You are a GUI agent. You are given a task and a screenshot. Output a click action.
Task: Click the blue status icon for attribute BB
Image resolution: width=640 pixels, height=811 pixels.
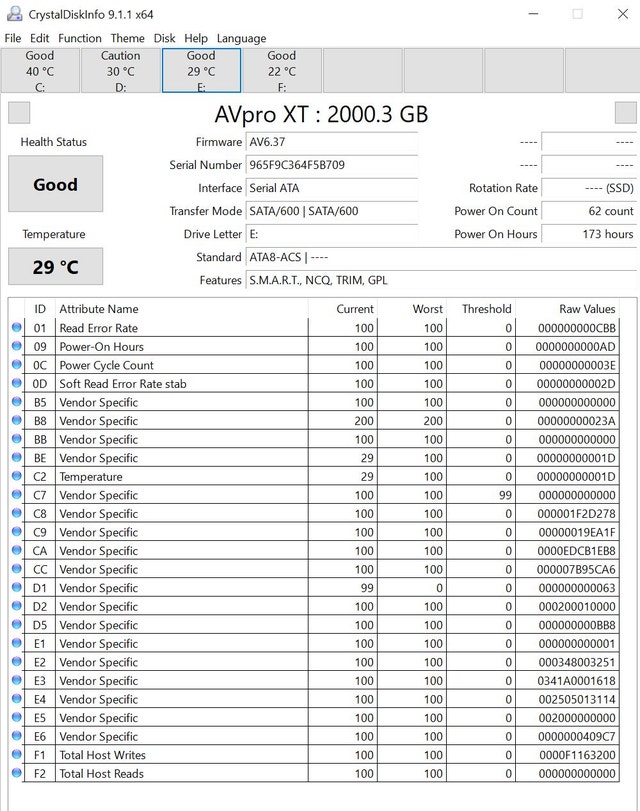point(17,439)
